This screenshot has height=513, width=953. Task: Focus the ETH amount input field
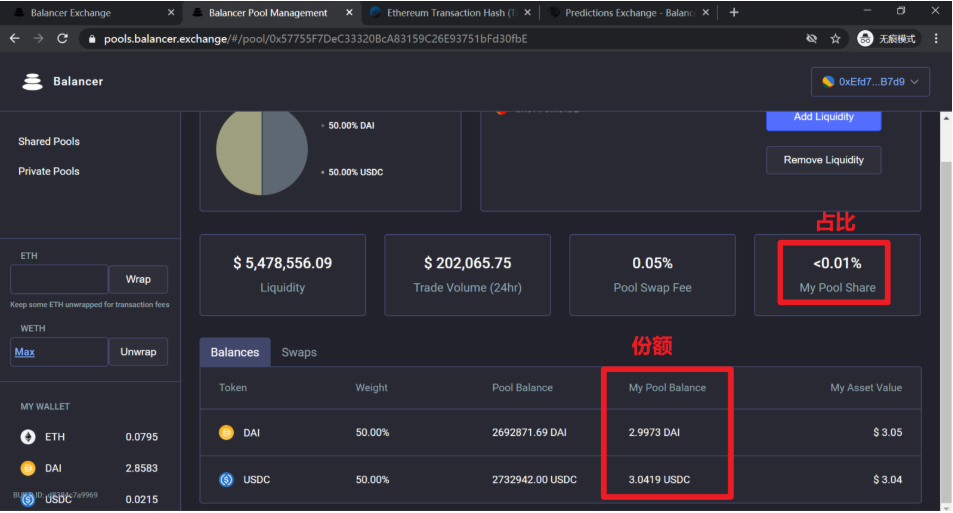(x=59, y=279)
